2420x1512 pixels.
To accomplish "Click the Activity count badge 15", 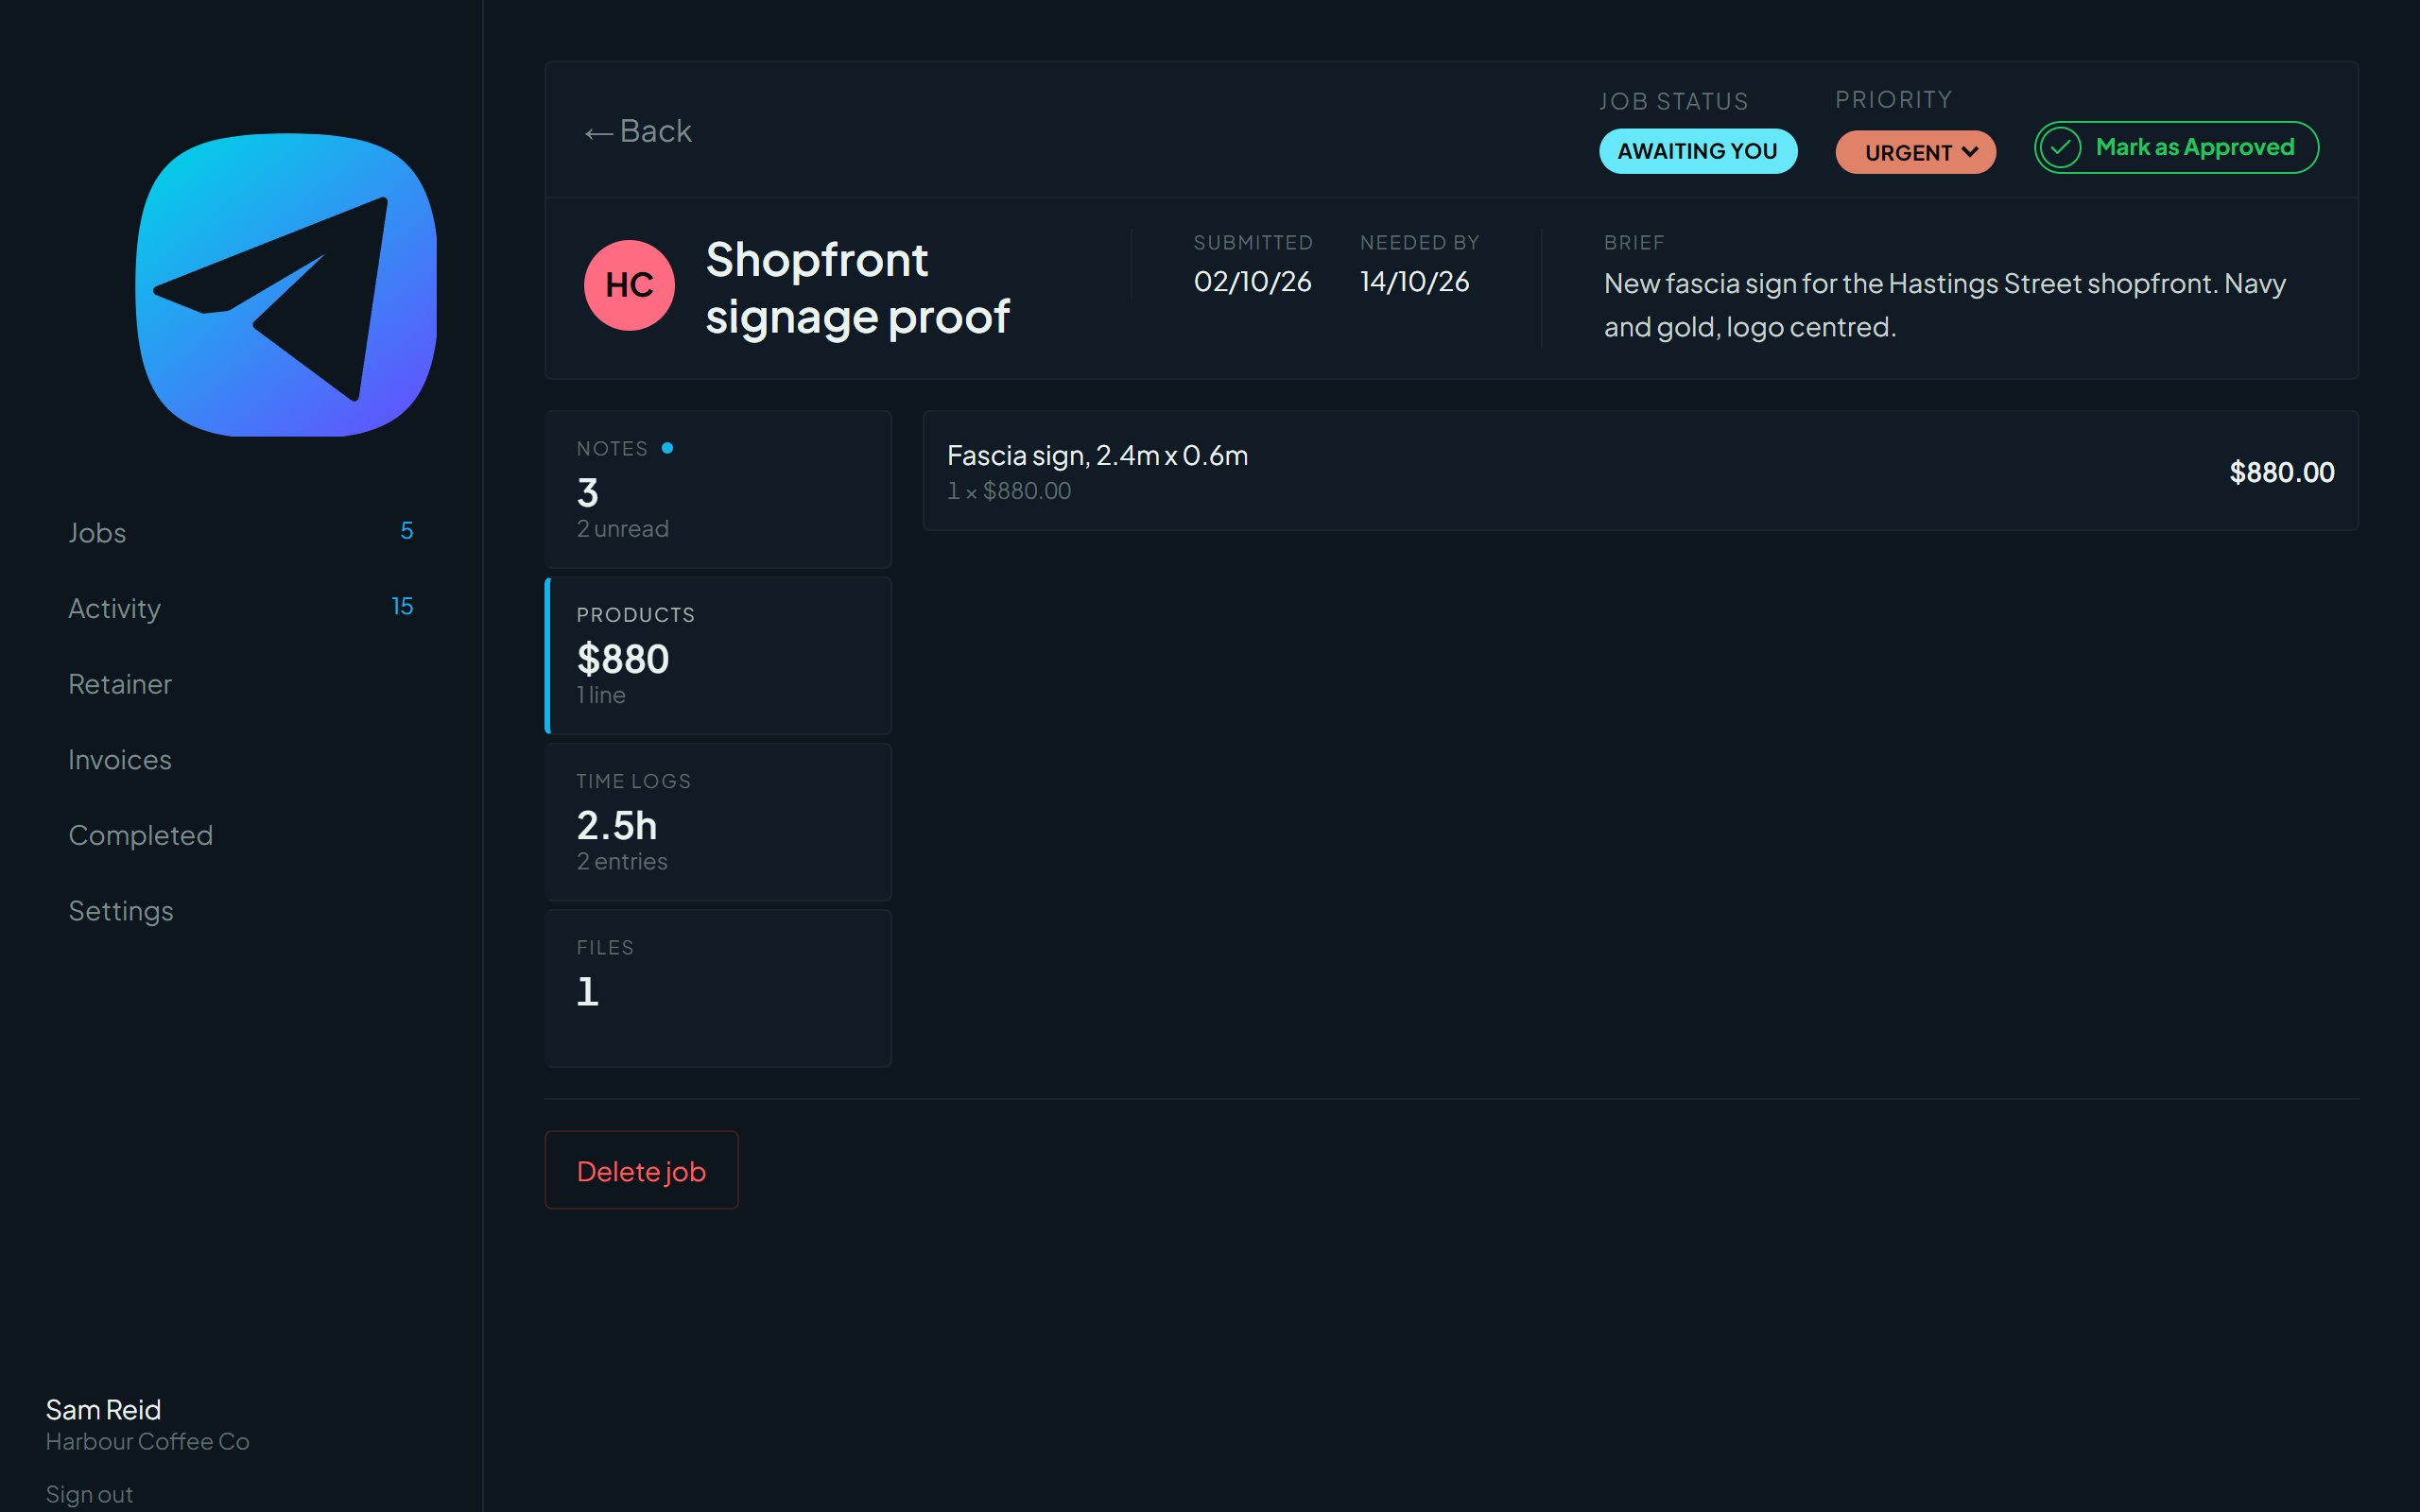I will pyautogui.click(x=402, y=606).
